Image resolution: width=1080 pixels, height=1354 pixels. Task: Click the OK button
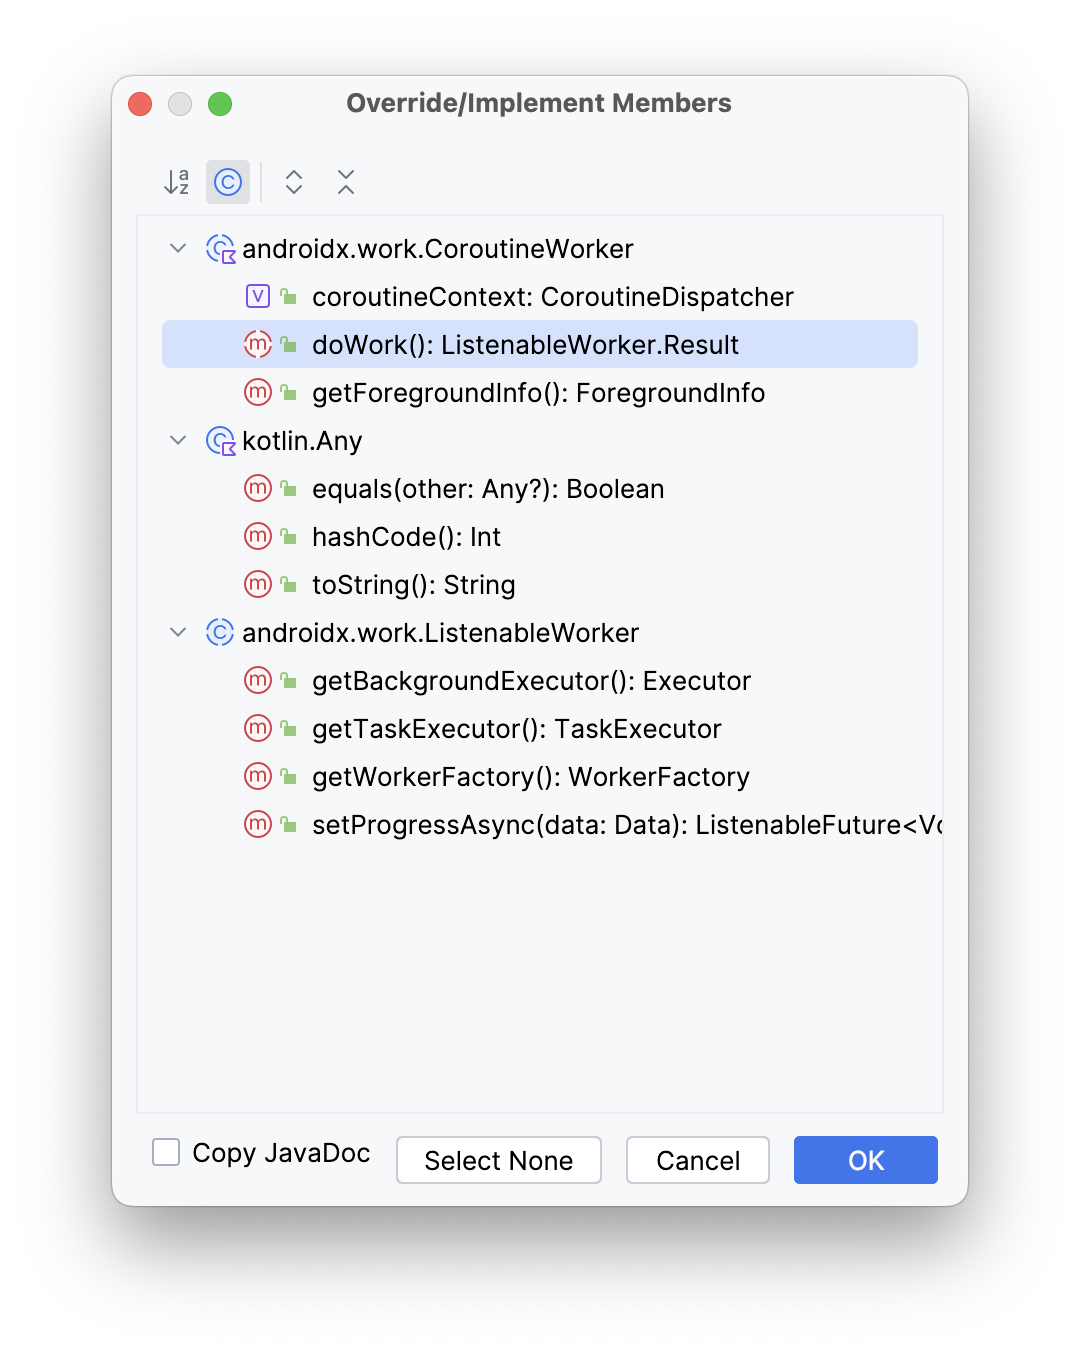(x=864, y=1160)
